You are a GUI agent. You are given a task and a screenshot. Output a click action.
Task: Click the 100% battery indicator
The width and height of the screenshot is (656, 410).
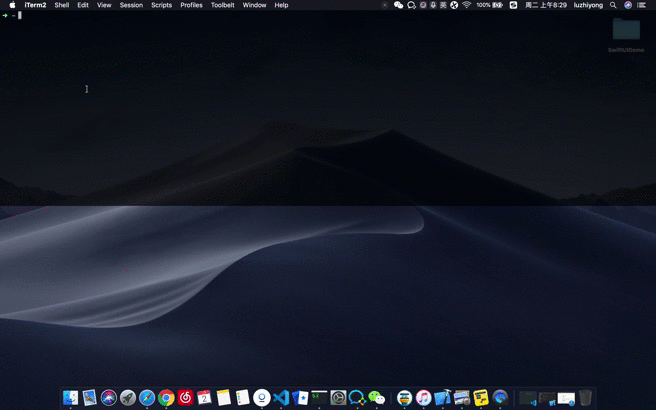point(489,5)
